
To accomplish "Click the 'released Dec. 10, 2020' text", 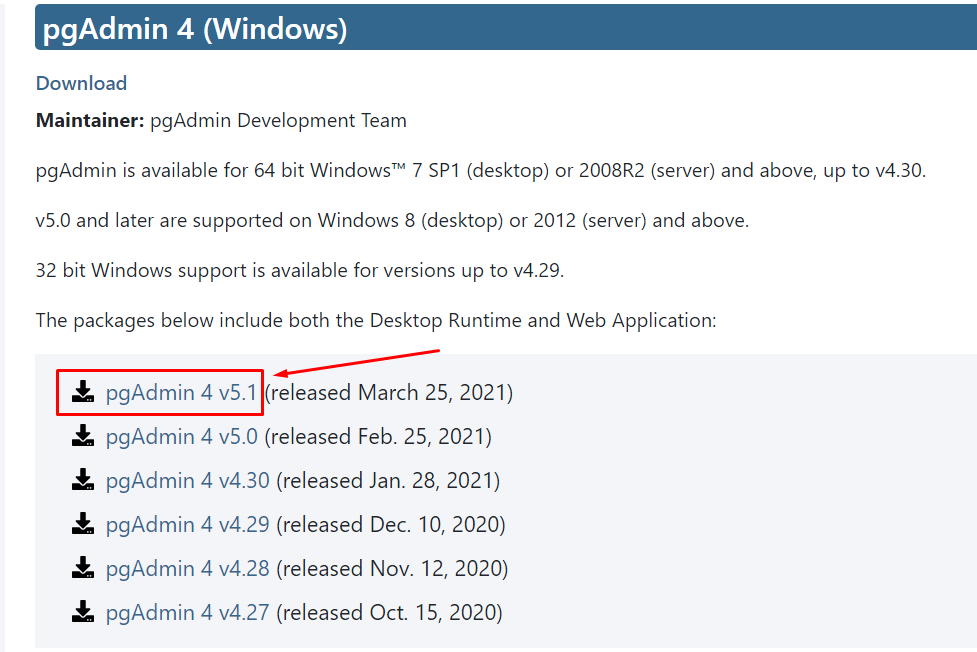I will (x=391, y=525).
